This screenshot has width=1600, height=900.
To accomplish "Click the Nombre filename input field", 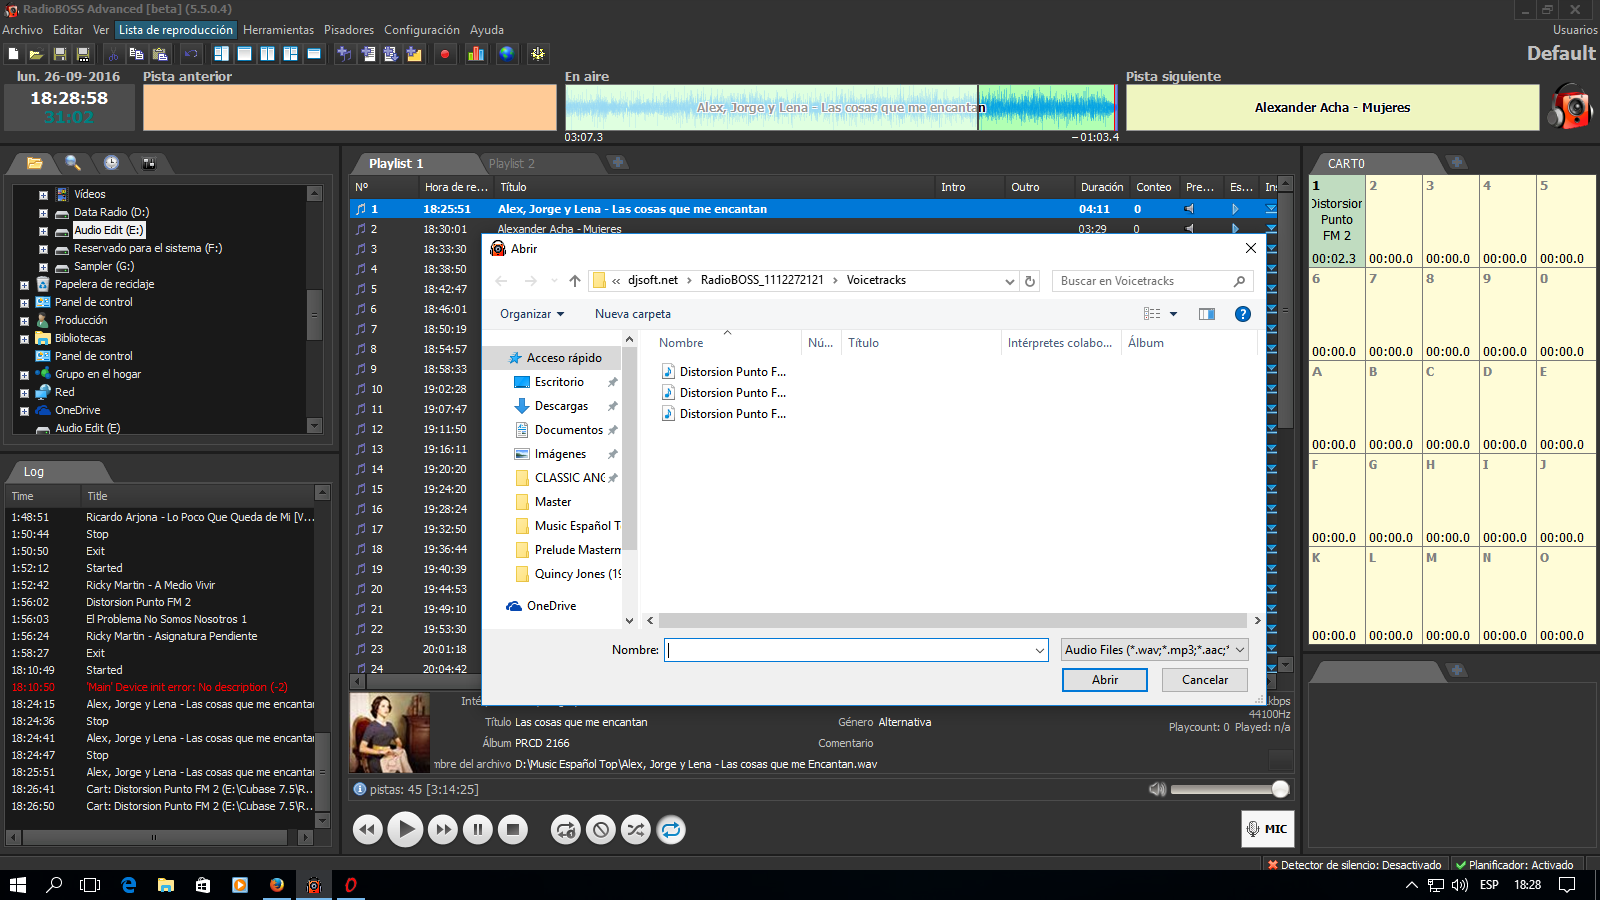I will pyautogui.click(x=857, y=650).
